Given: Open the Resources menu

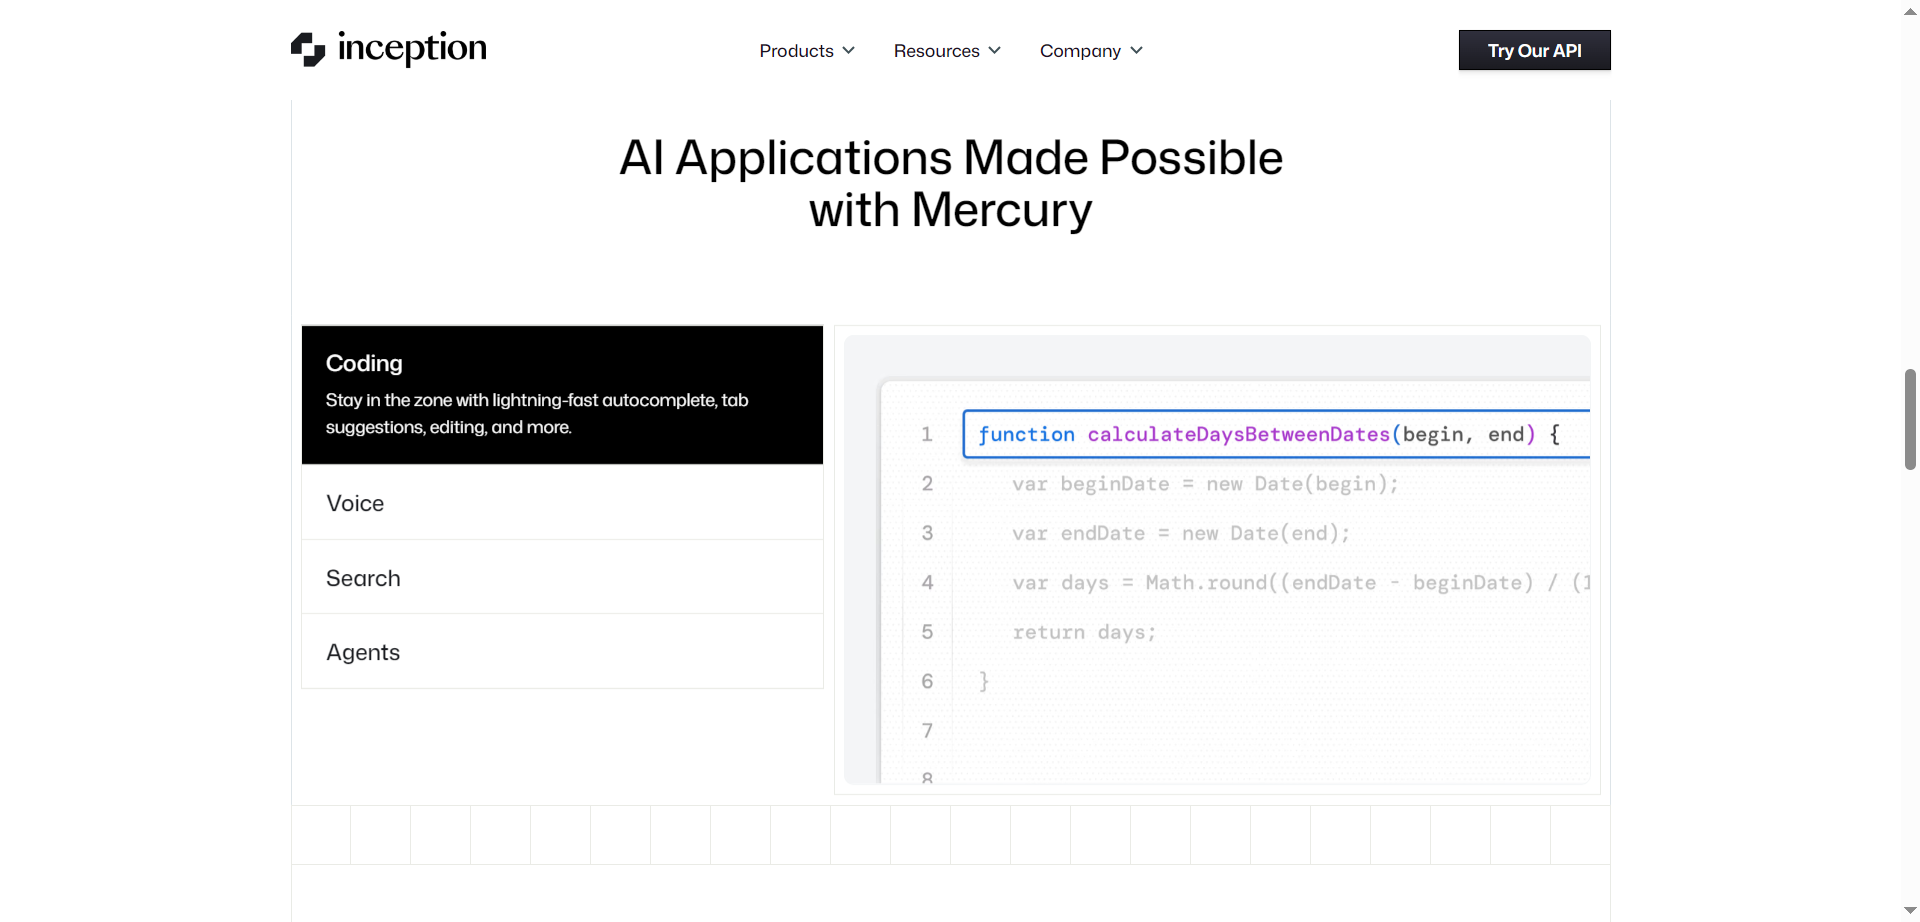Looking at the screenshot, I should [x=946, y=51].
